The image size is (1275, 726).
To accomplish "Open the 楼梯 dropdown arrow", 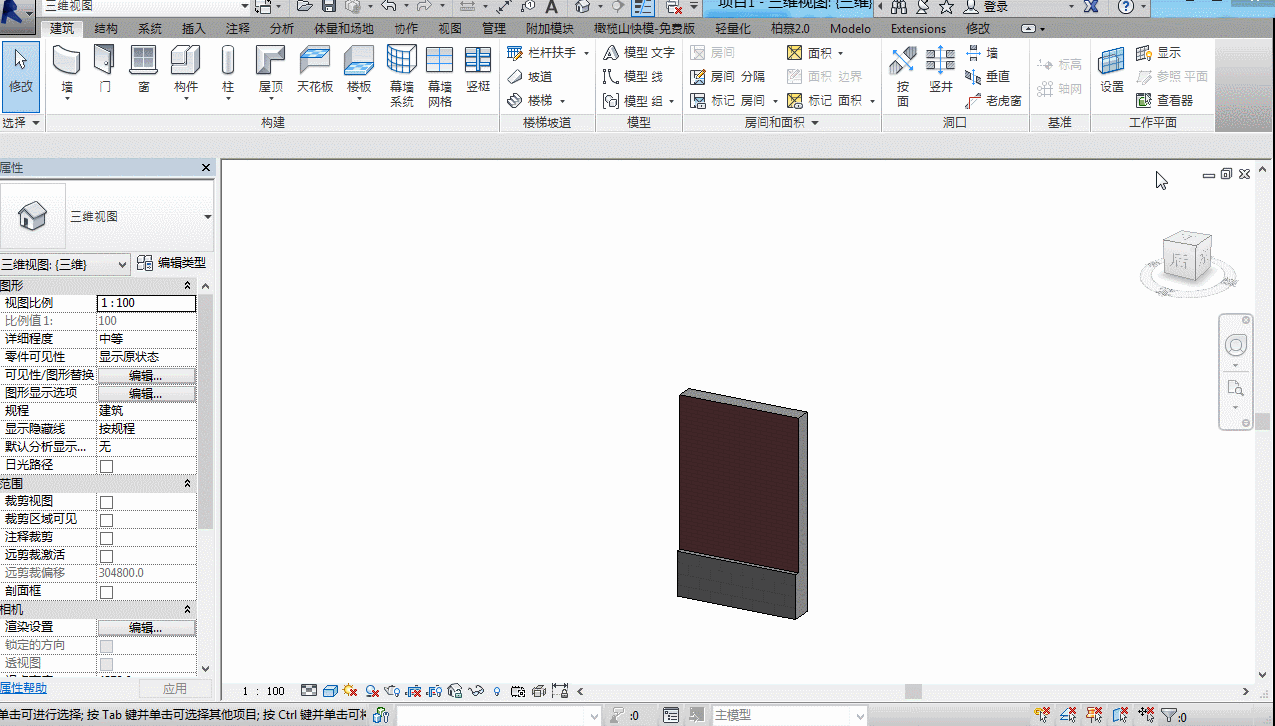I will tap(562, 100).
